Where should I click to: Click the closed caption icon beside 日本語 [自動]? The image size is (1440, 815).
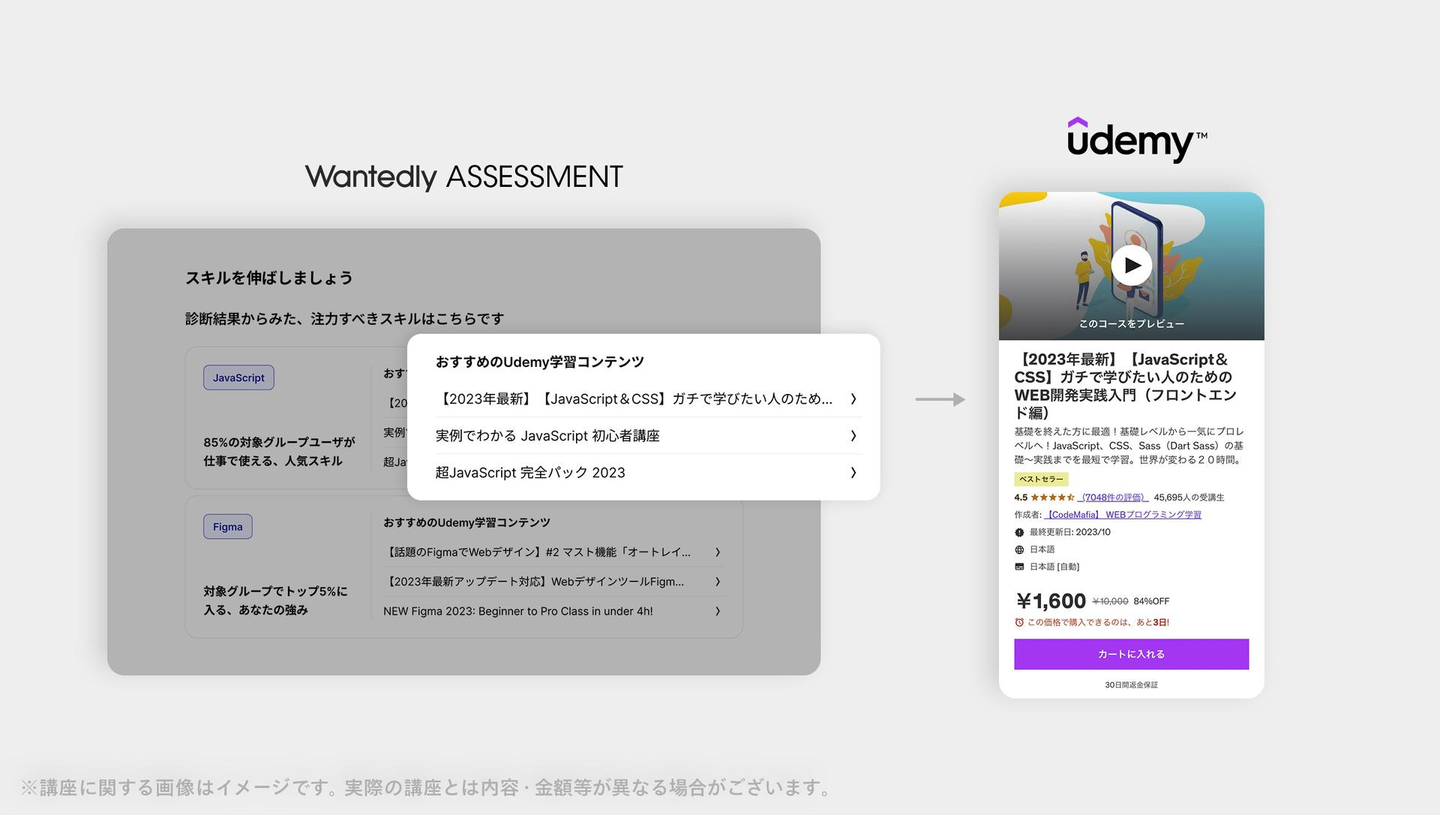point(1019,566)
